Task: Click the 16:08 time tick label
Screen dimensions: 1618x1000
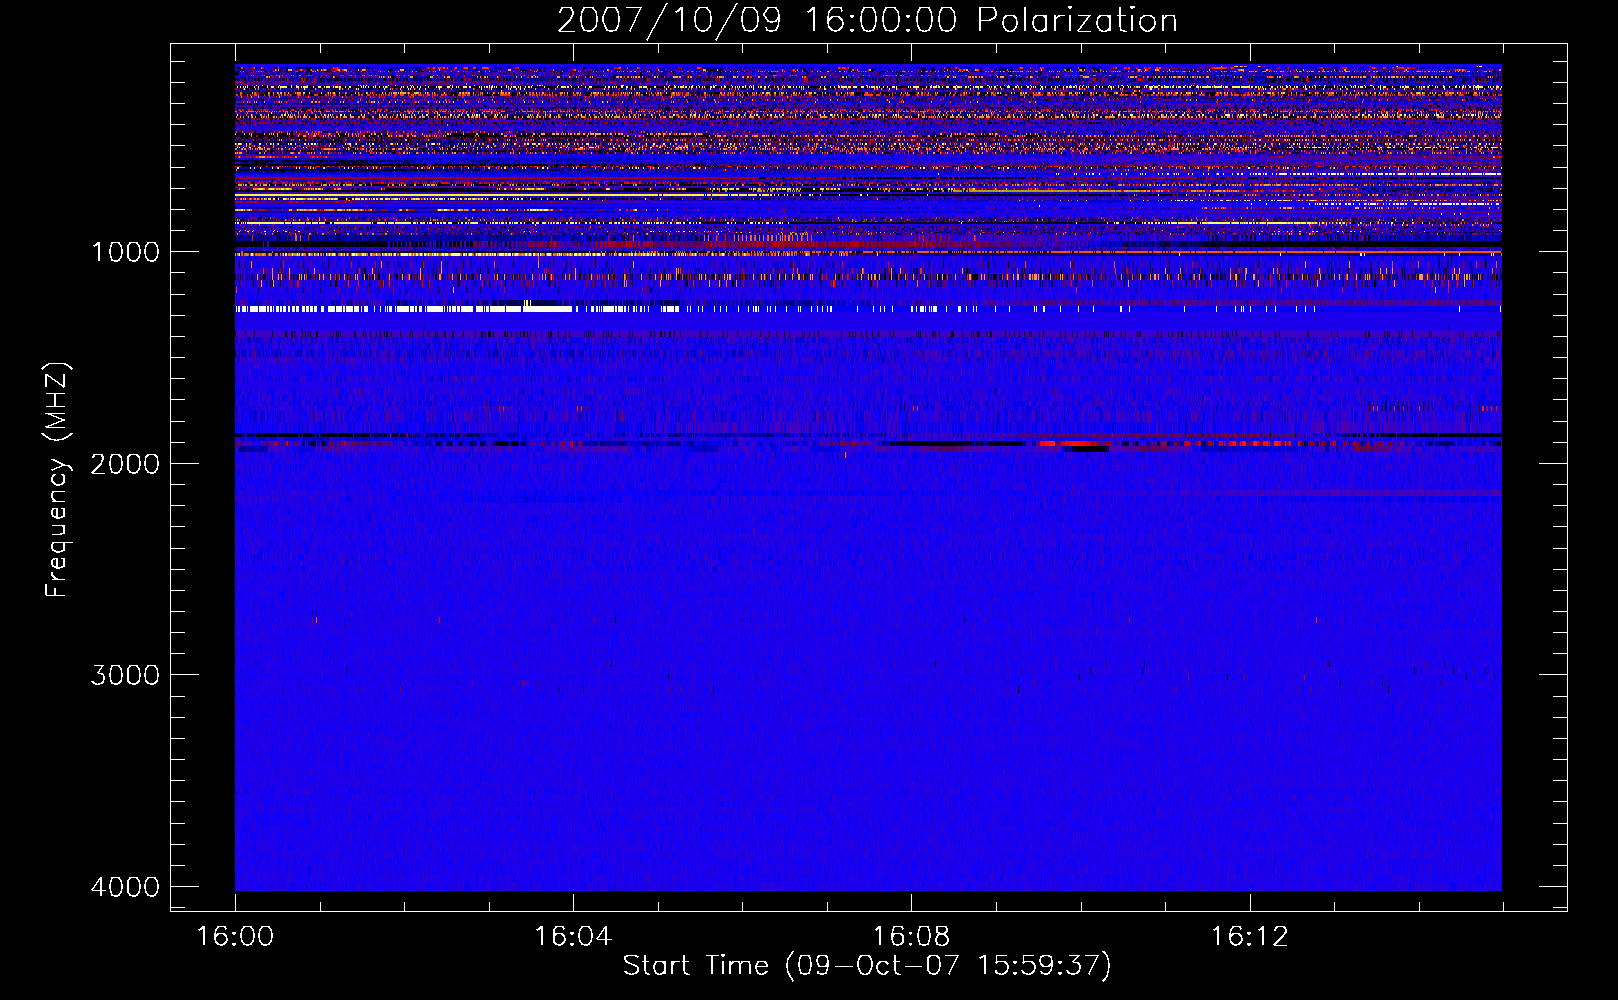Action: coord(911,937)
